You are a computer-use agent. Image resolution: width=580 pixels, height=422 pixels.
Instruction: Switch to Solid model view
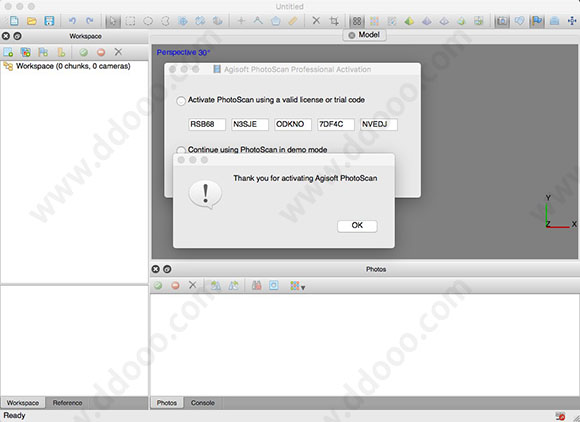click(426, 21)
